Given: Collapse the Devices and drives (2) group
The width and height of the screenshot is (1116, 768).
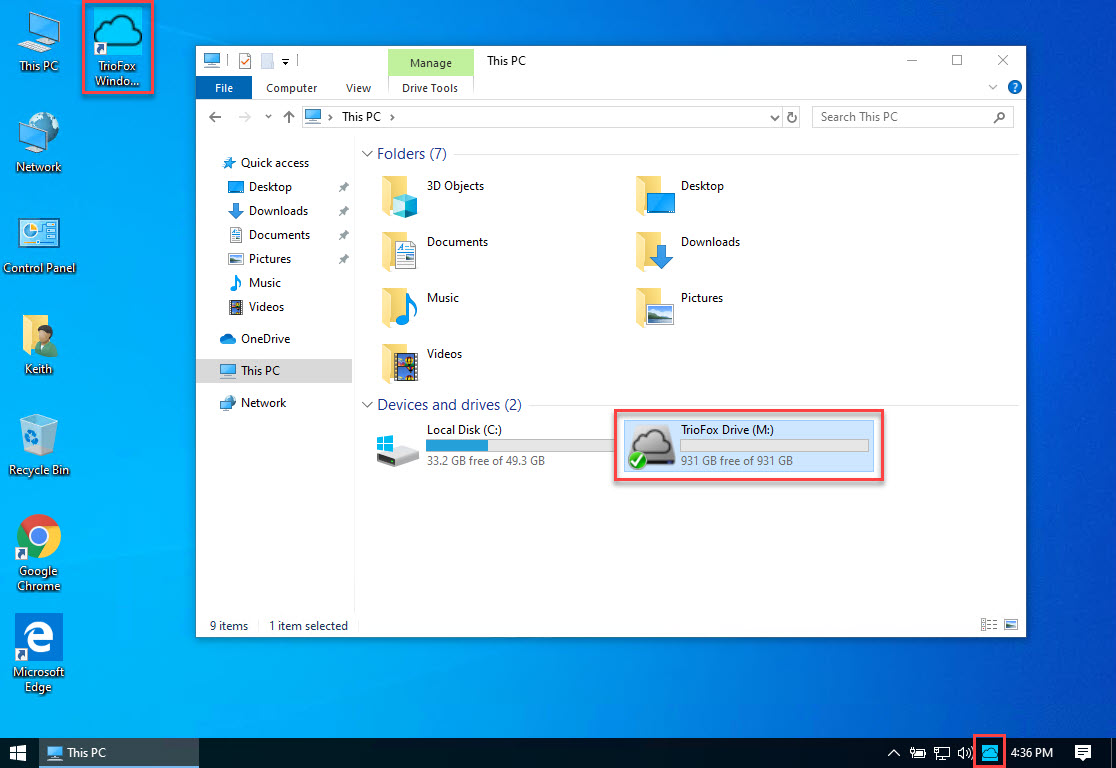Looking at the screenshot, I should [367, 404].
